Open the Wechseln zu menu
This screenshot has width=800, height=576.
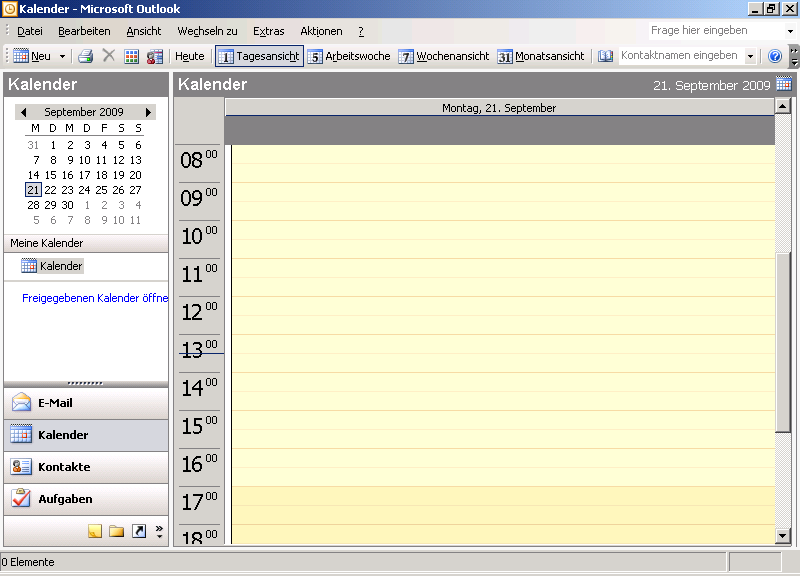(x=207, y=31)
